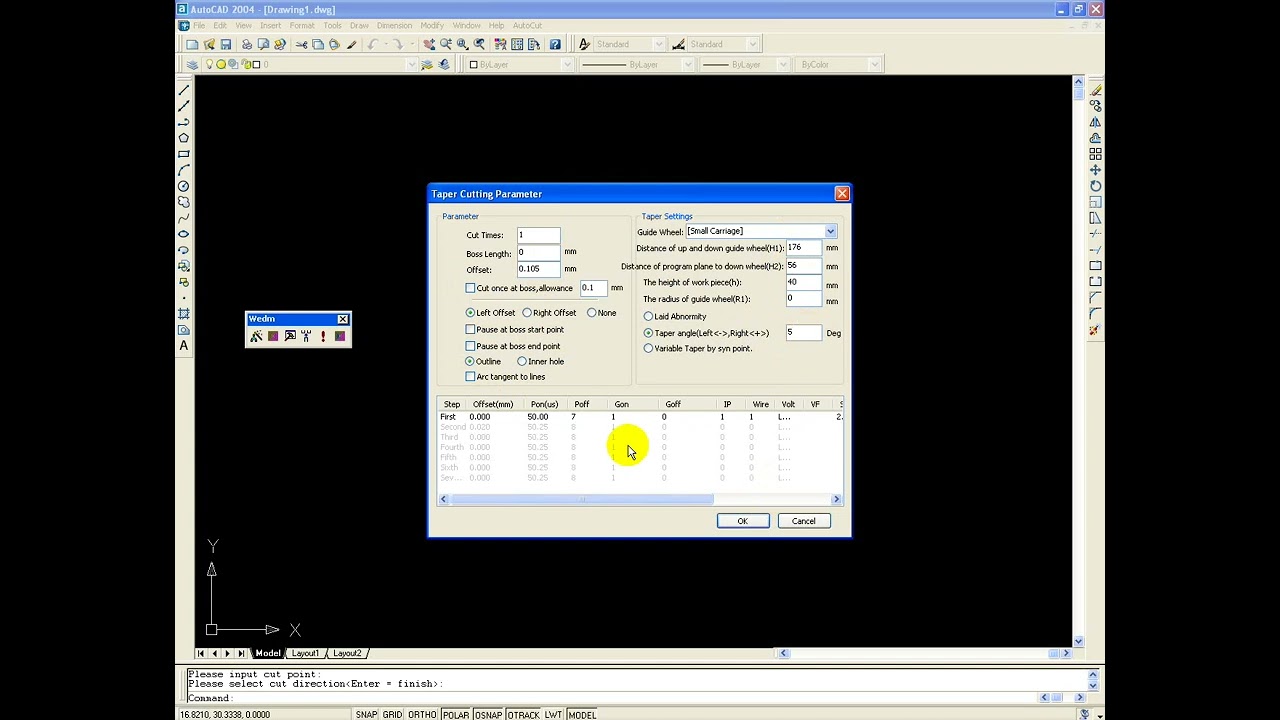Select the Rectangle tool in the Draw toolbar
The image size is (1280, 720).
point(184,154)
